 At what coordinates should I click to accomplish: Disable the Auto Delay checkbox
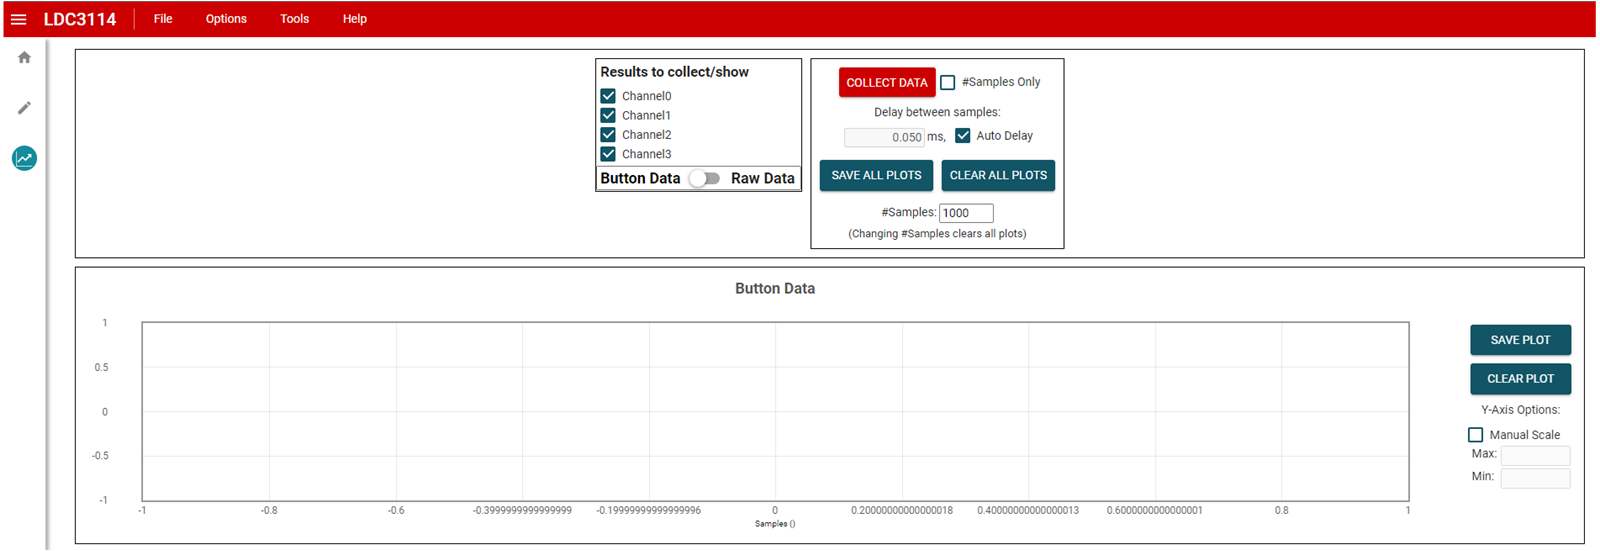click(x=963, y=136)
